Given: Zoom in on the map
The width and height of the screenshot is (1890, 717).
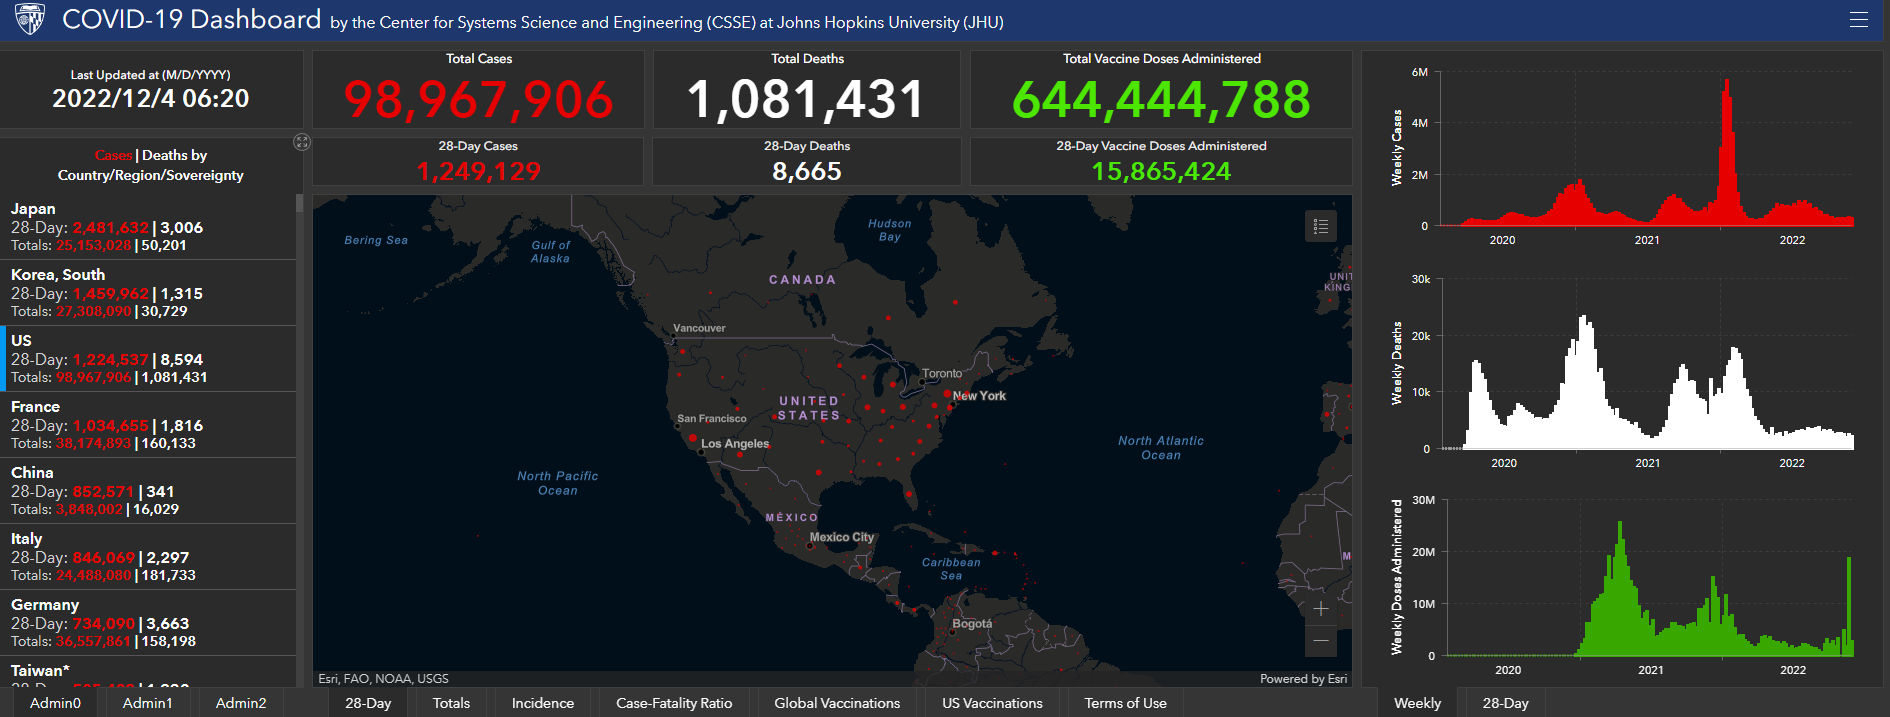Looking at the screenshot, I should tap(1321, 608).
